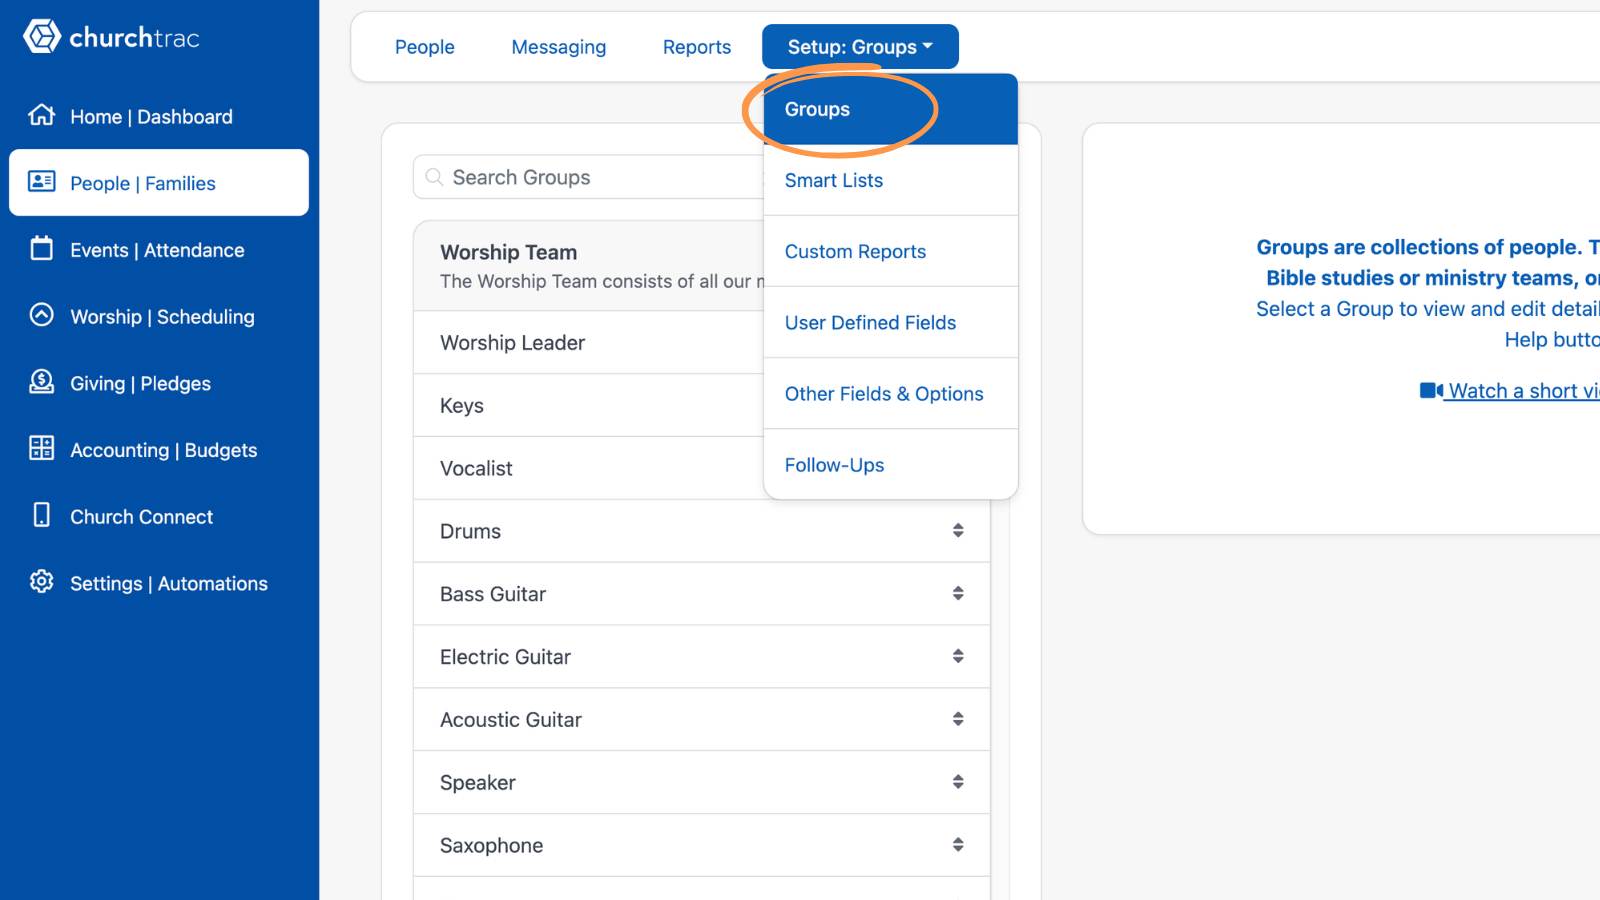Open Custom Reports menu entry
This screenshot has width=1600, height=900.
(x=890, y=251)
